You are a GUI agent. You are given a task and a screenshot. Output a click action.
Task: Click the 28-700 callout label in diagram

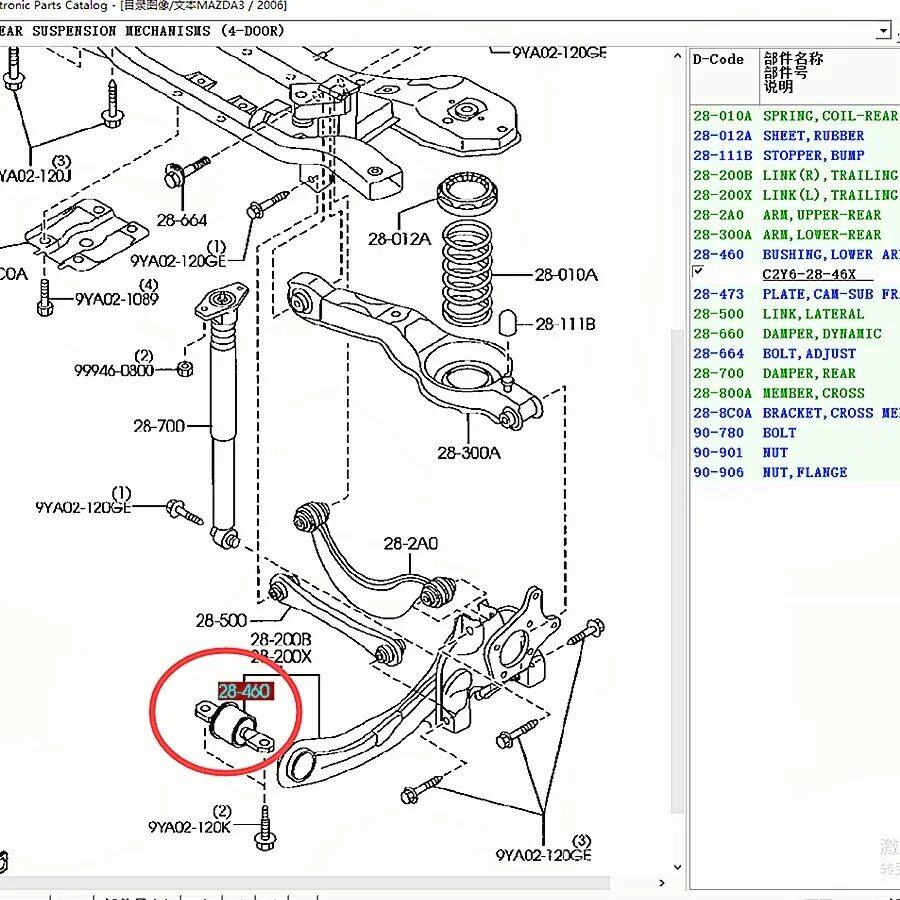click(x=159, y=426)
